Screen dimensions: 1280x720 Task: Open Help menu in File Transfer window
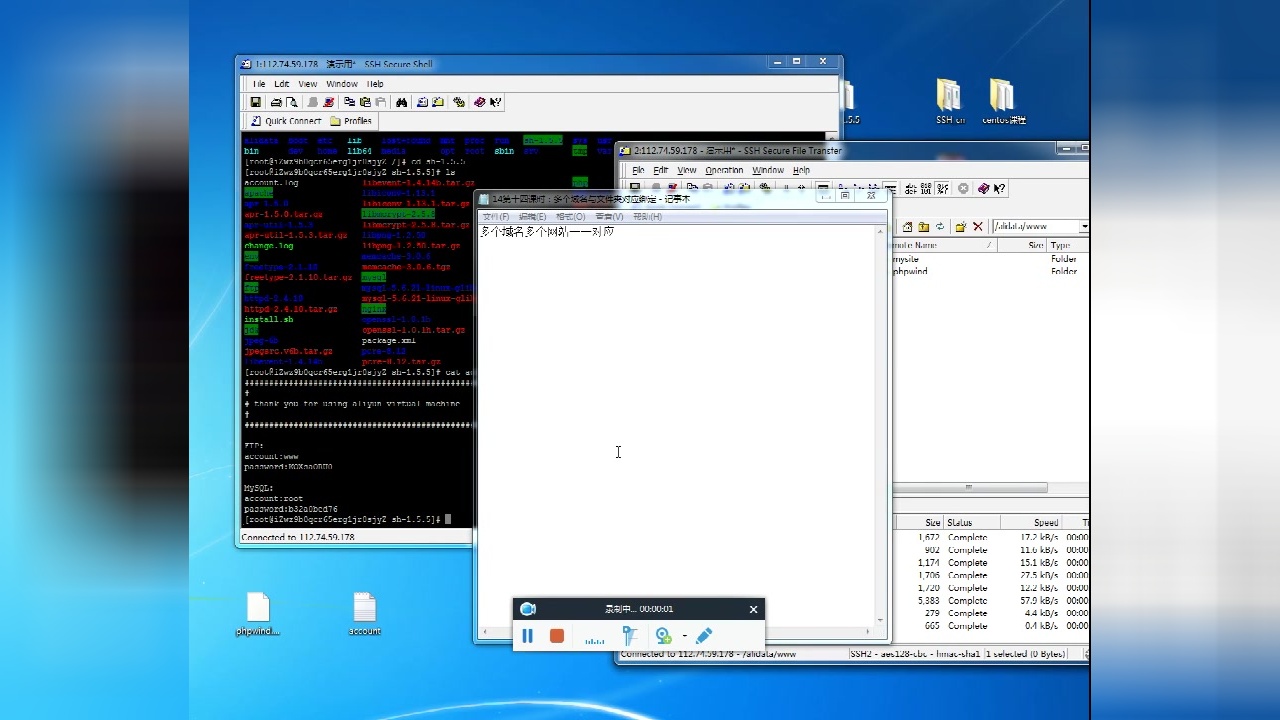(x=802, y=170)
